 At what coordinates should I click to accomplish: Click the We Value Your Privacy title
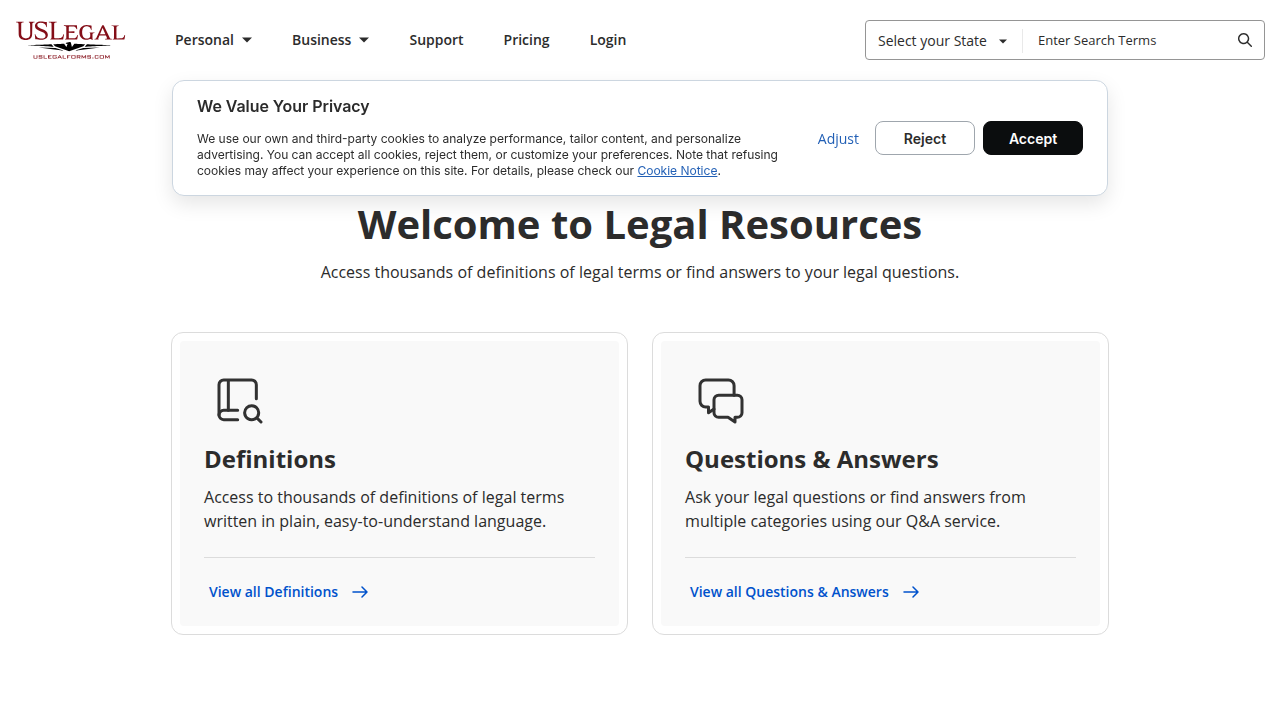point(283,106)
